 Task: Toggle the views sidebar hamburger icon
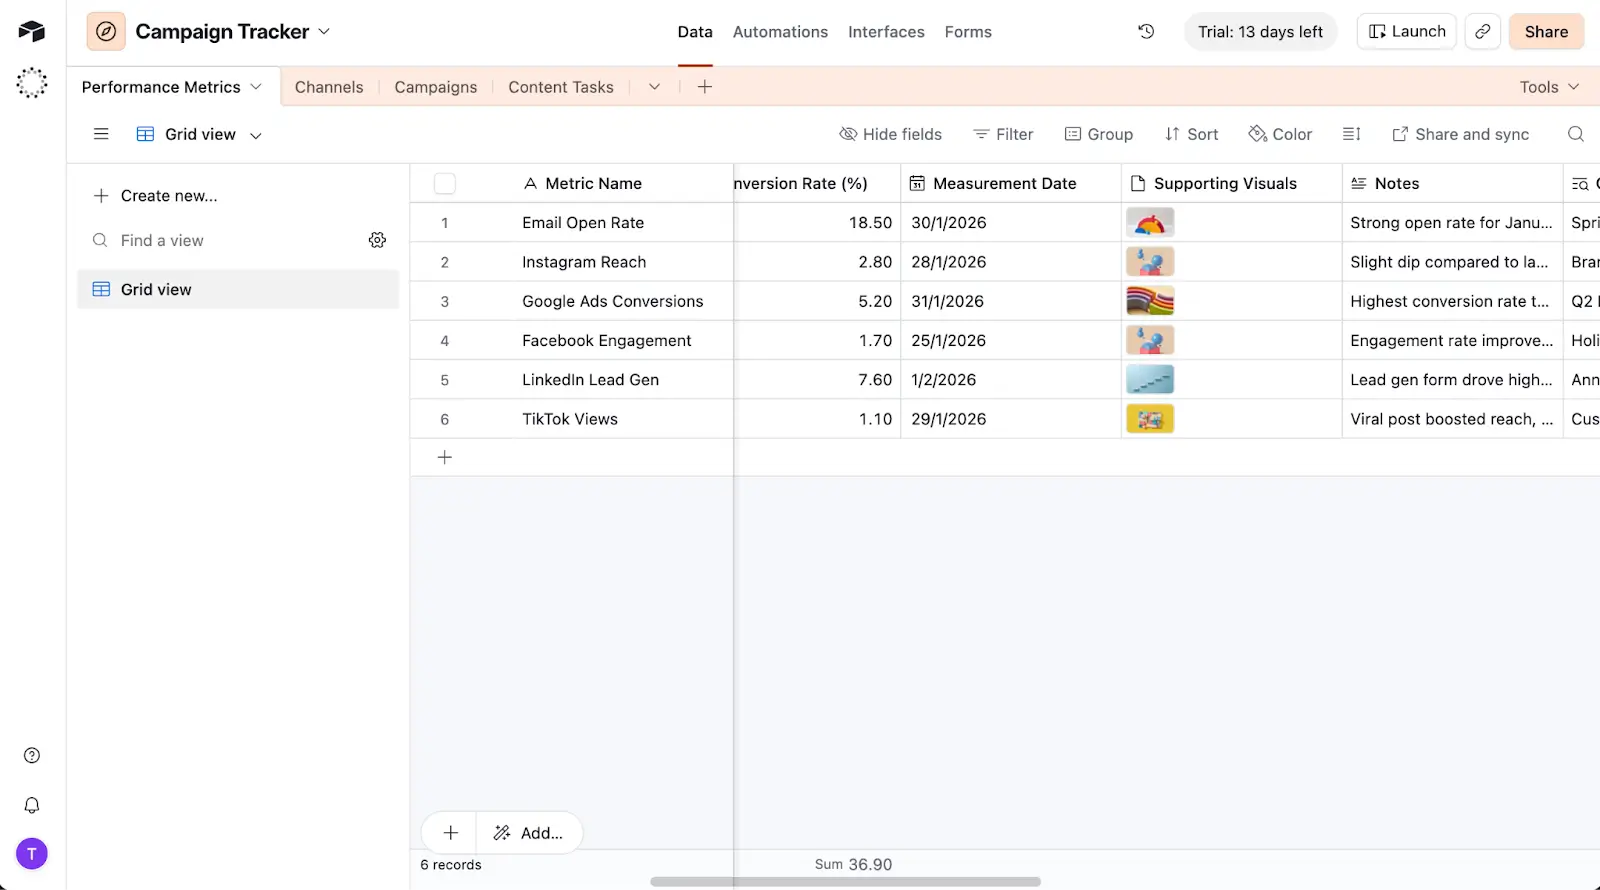pos(101,134)
